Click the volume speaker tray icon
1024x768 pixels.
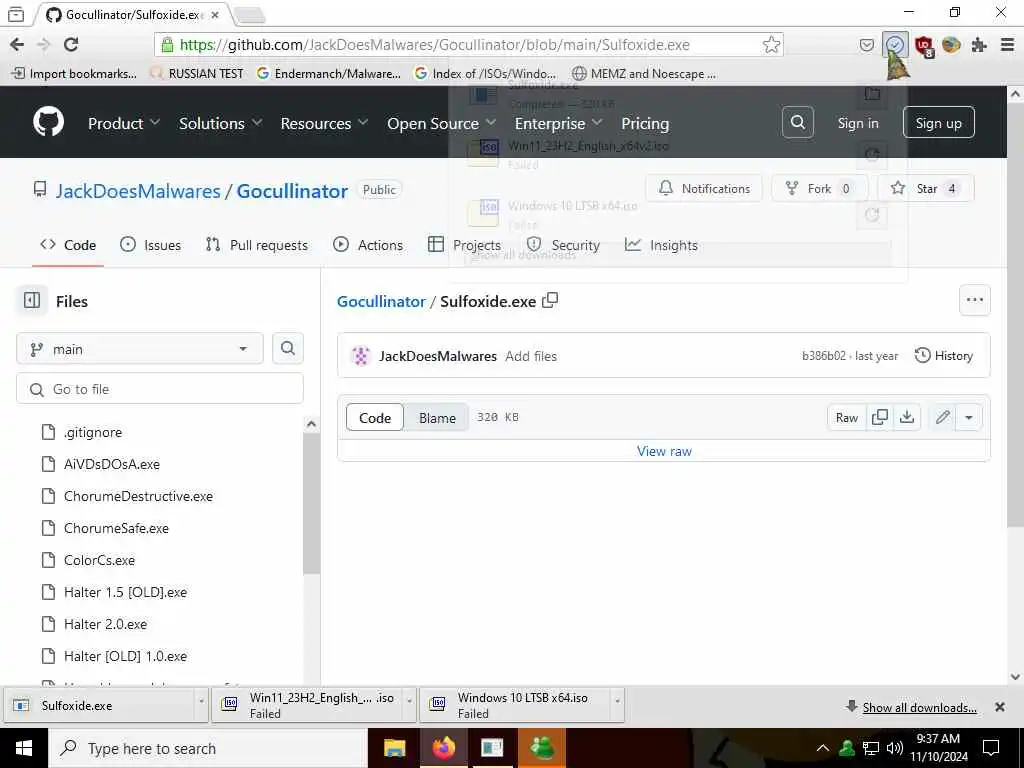click(x=895, y=748)
